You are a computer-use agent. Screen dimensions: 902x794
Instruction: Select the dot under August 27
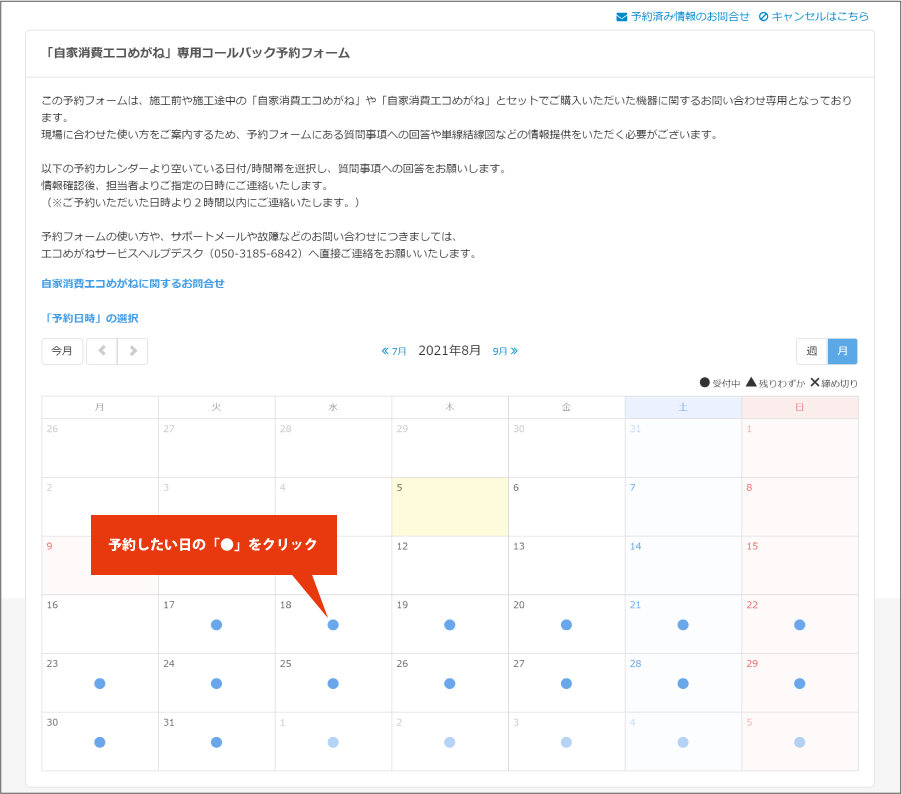click(567, 684)
